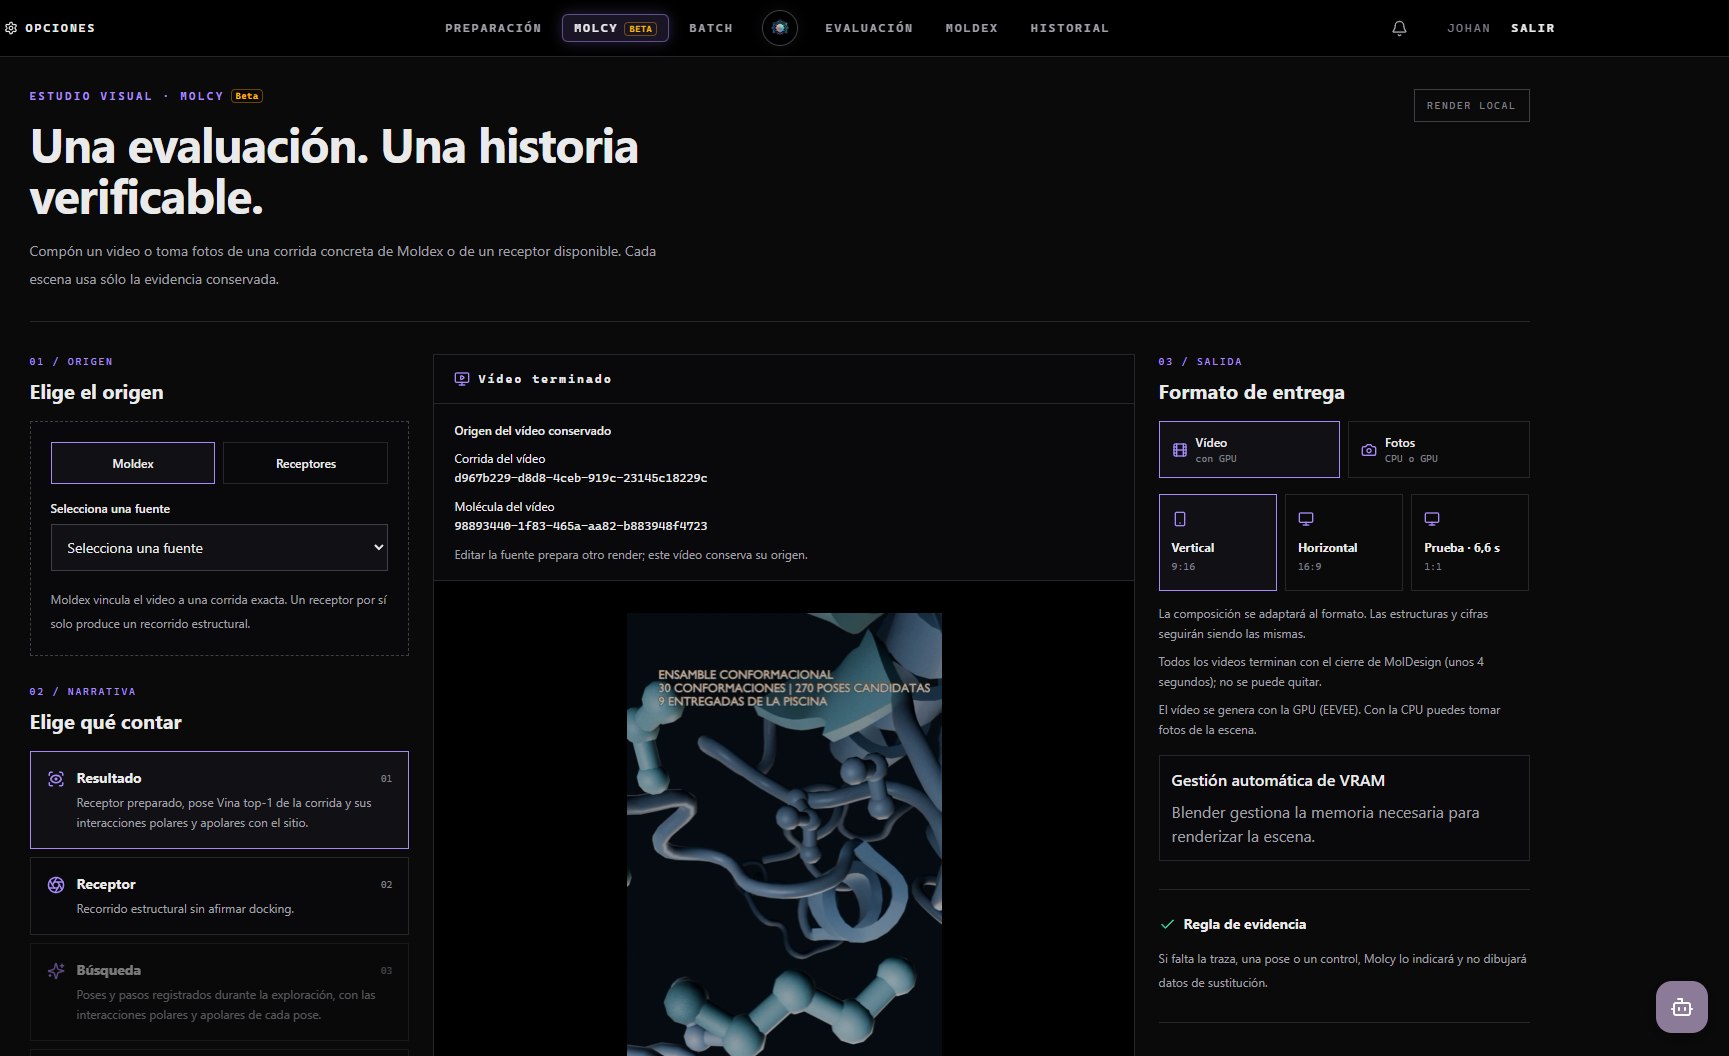This screenshot has height=1056, width=1729.
Task: Click Salir to log out
Action: [x=1533, y=28]
